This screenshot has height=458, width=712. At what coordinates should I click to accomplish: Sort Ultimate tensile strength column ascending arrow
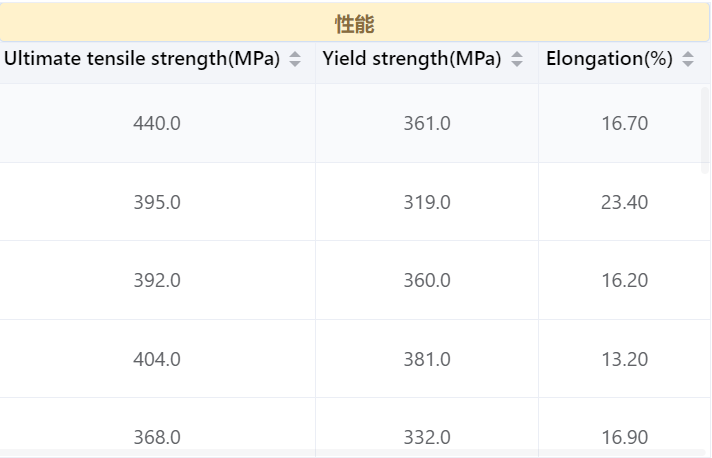pos(295,54)
